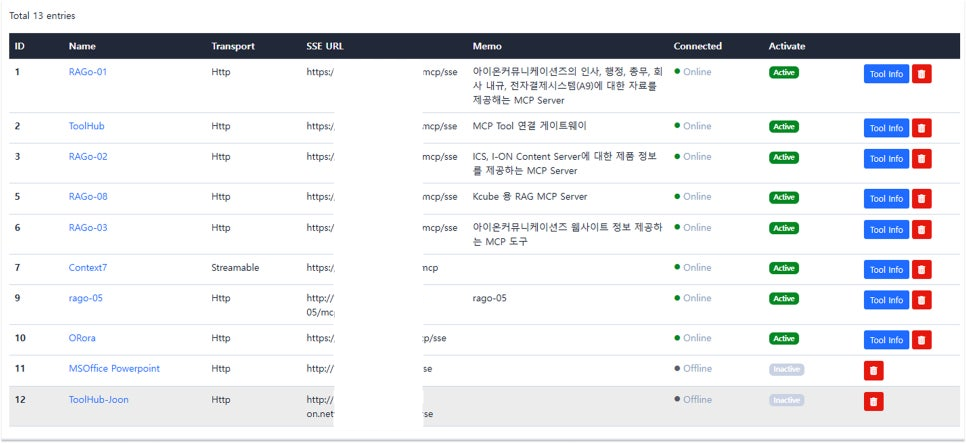Delete the RAGo-01 server via trash icon

[x=922, y=74]
